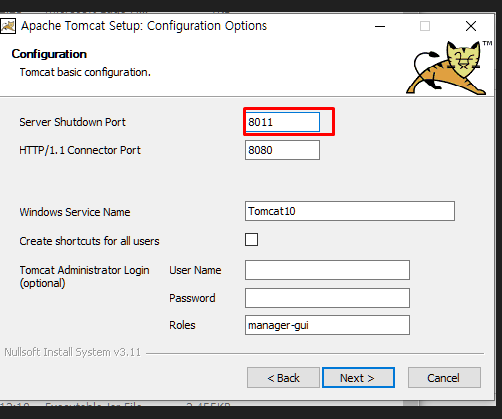
Task: Click the Create shortcuts for all users label
Action: (89, 241)
